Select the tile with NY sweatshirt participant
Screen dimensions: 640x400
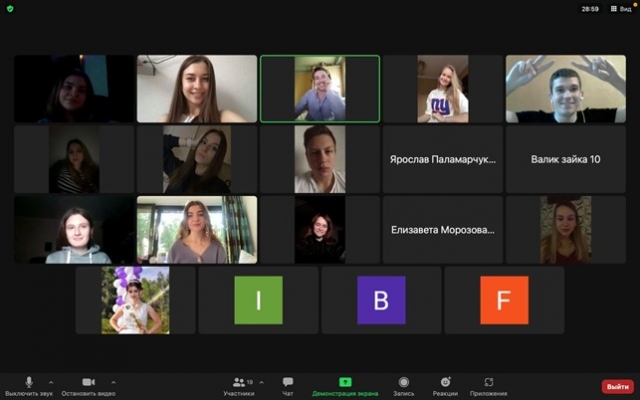(x=443, y=89)
